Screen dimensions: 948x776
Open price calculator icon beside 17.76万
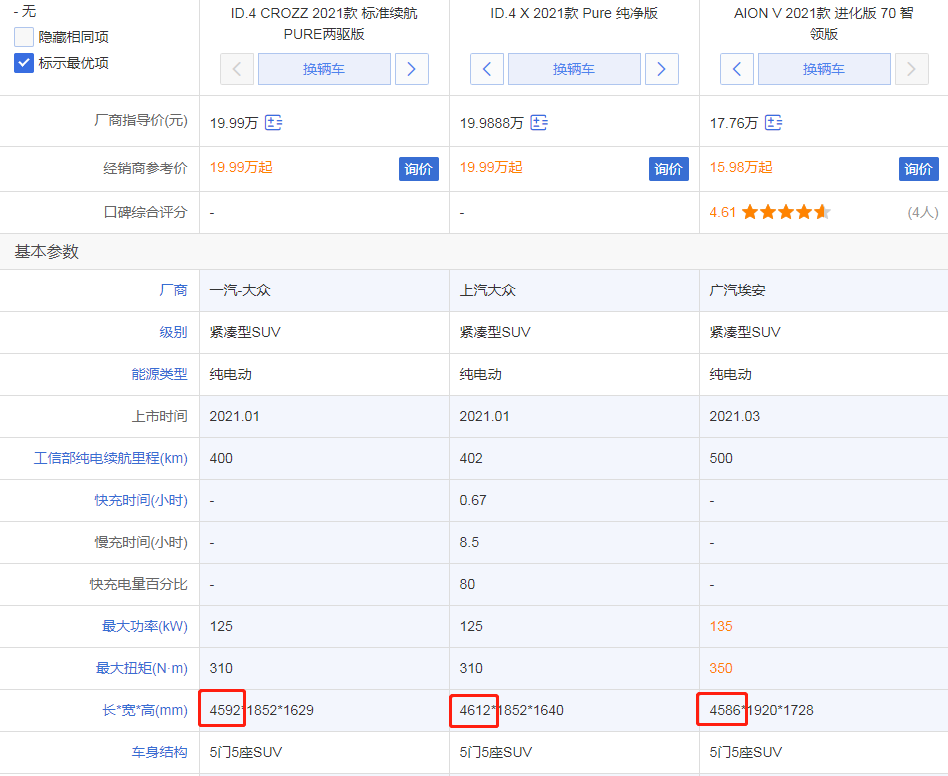(x=773, y=123)
